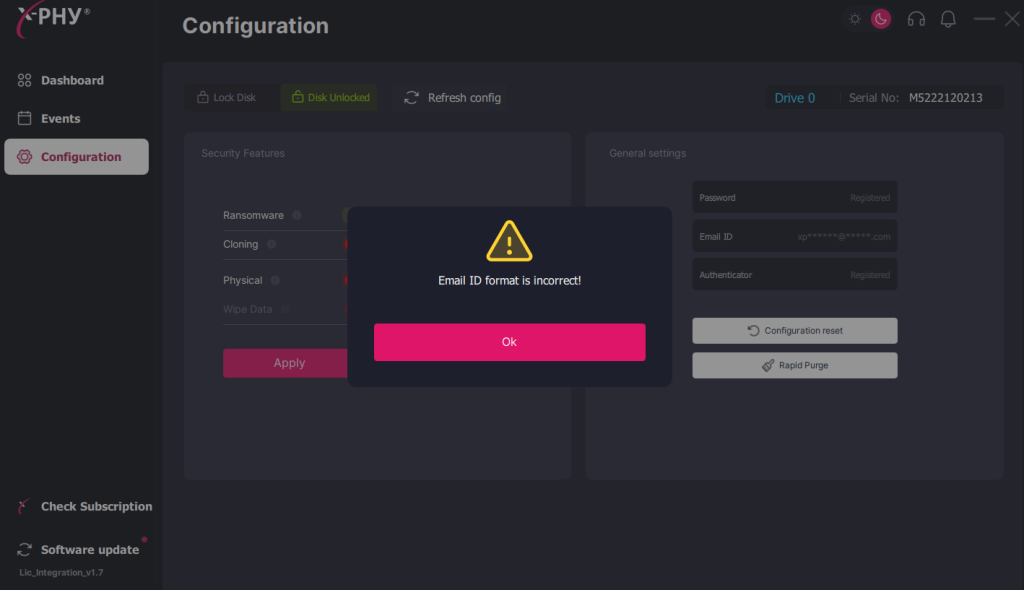Image resolution: width=1024 pixels, height=590 pixels.
Task: Click the Email ID field
Action: click(794, 237)
